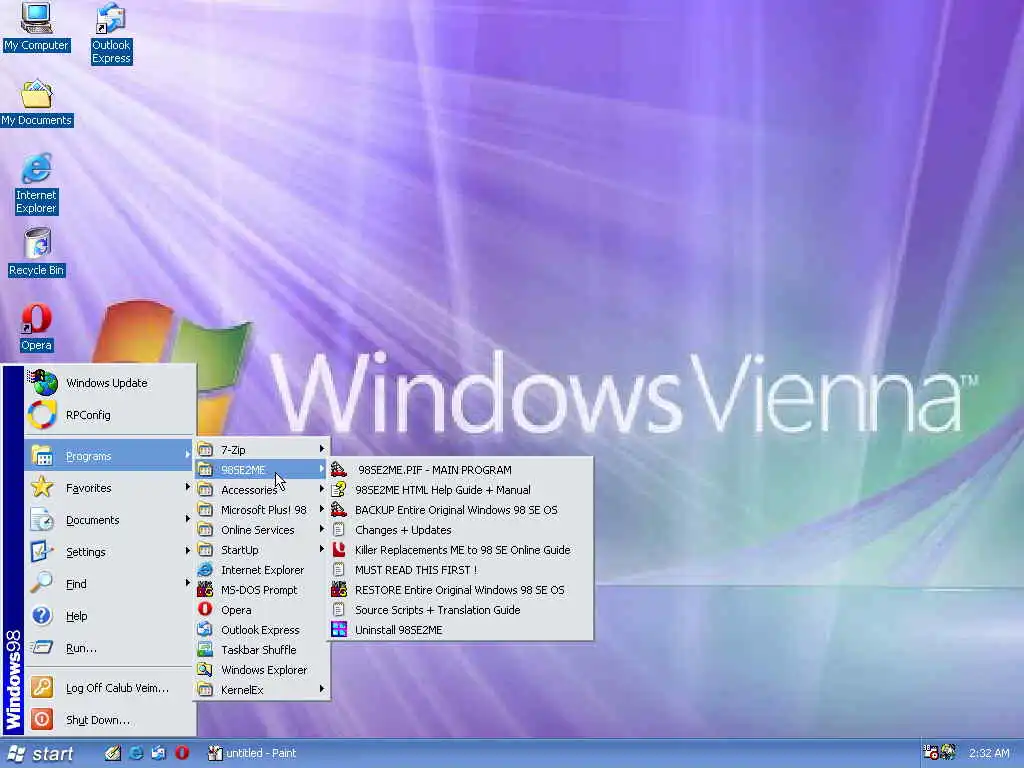The image size is (1024, 768).
Task: Highlight the 98SE2ME folder in Programs
Action: pyautogui.click(x=262, y=470)
